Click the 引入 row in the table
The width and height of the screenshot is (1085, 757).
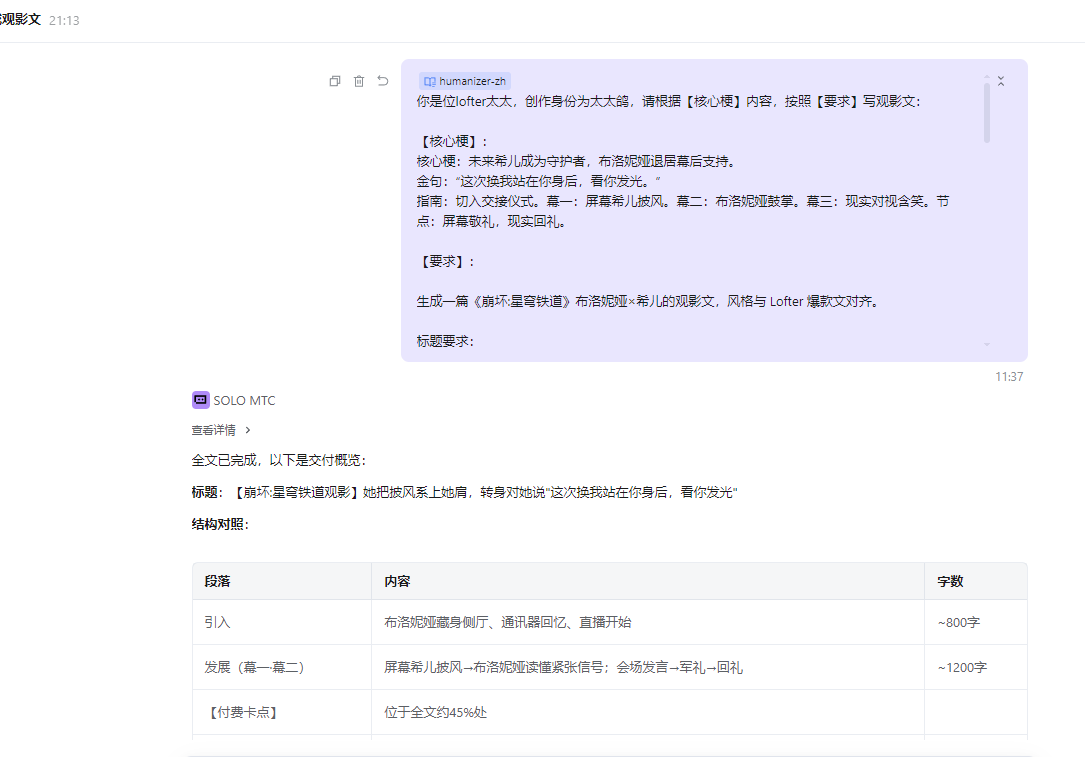[x=217, y=622]
